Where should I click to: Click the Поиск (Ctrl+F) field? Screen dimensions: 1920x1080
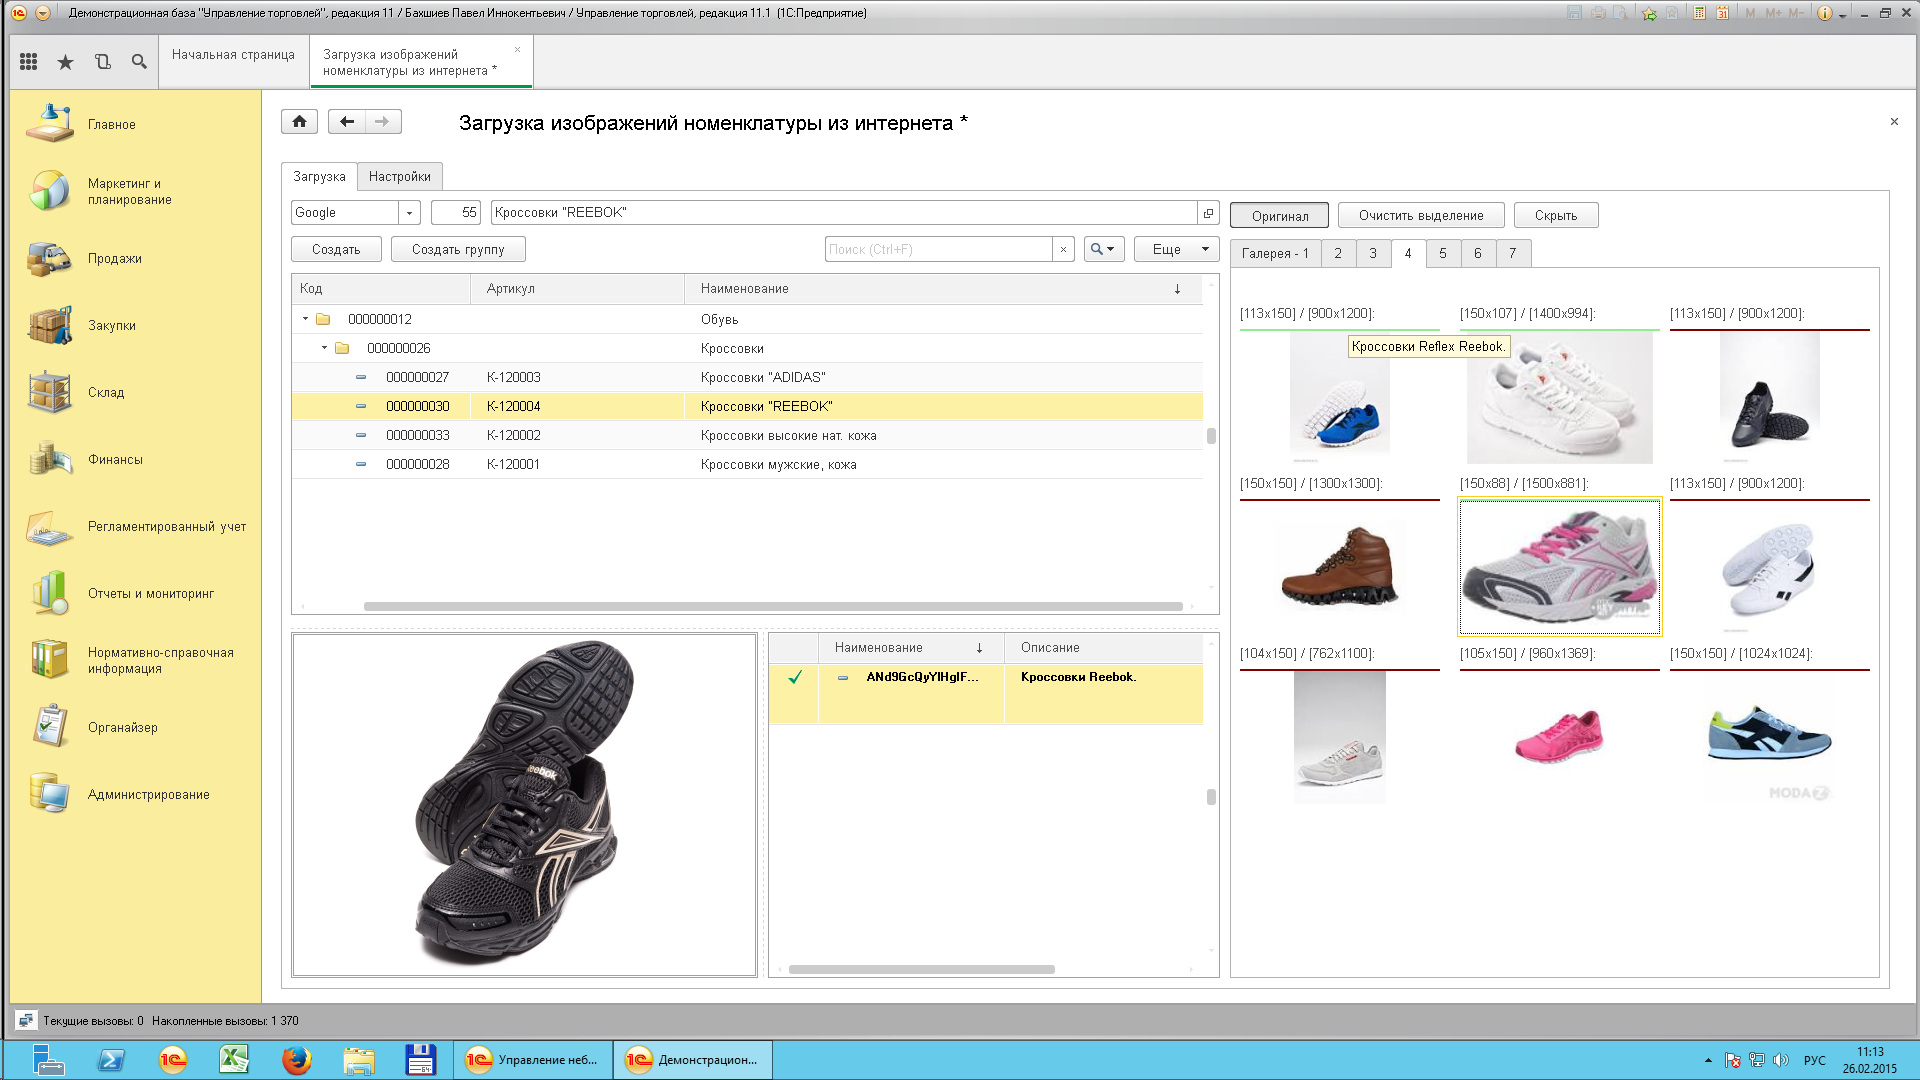click(x=939, y=249)
